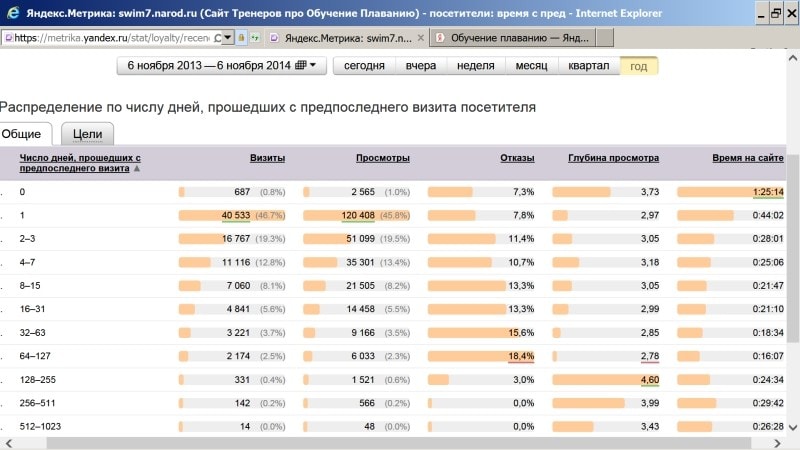Click the refresh icon in address bar
Image resolution: width=800 pixels, height=450 pixels.
(x=218, y=38)
